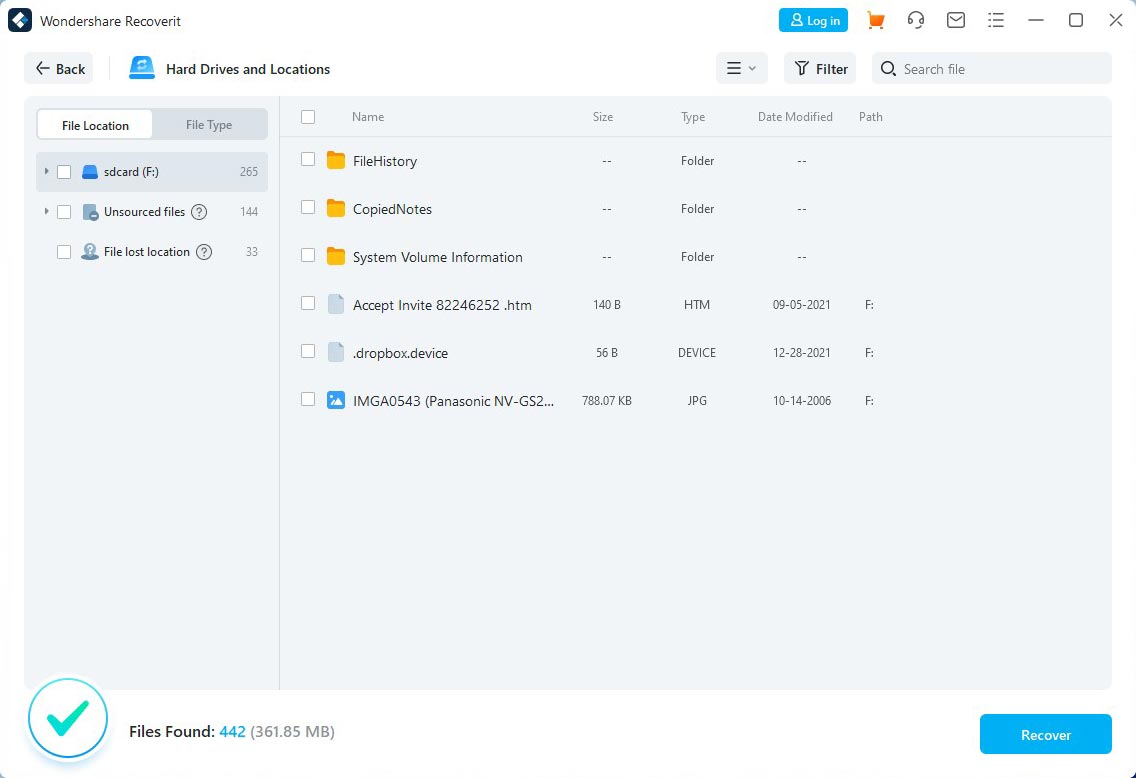Check the sdcard (F:) checkbox
The width and height of the screenshot is (1136, 778).
[64, 172]
